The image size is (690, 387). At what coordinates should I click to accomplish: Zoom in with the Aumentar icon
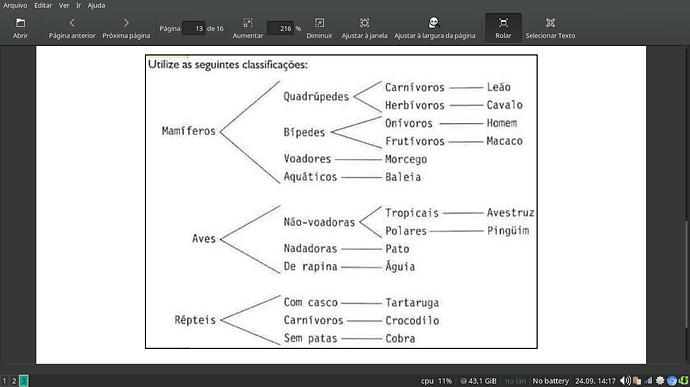(248, 23)
